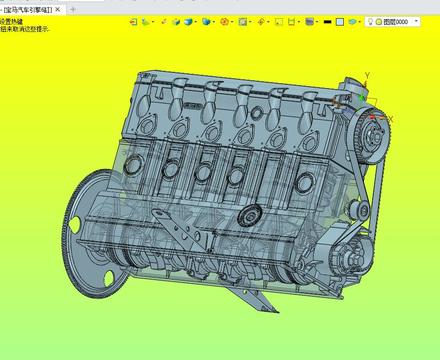Close the 宝马汽车引擎 document tab
Viewport: 440px width, 360px height.
click(x=58, y=10)
